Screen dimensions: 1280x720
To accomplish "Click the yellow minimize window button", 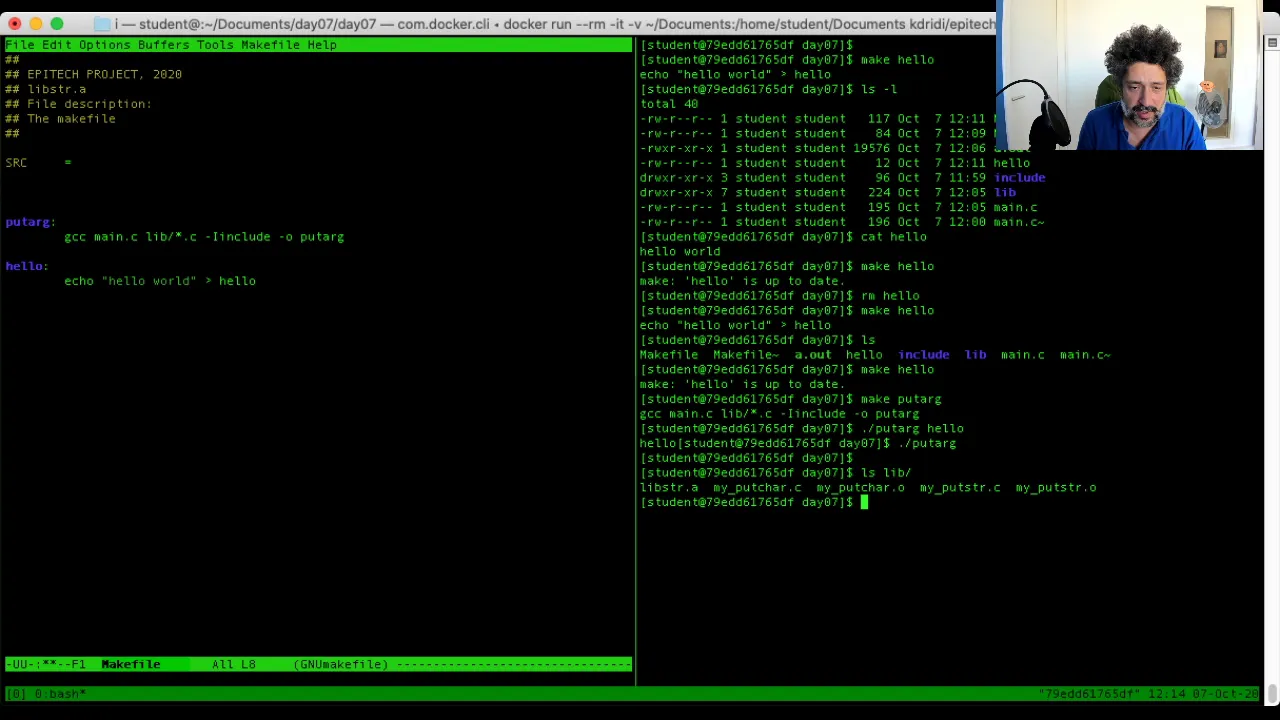I will (x=35, y=23).
